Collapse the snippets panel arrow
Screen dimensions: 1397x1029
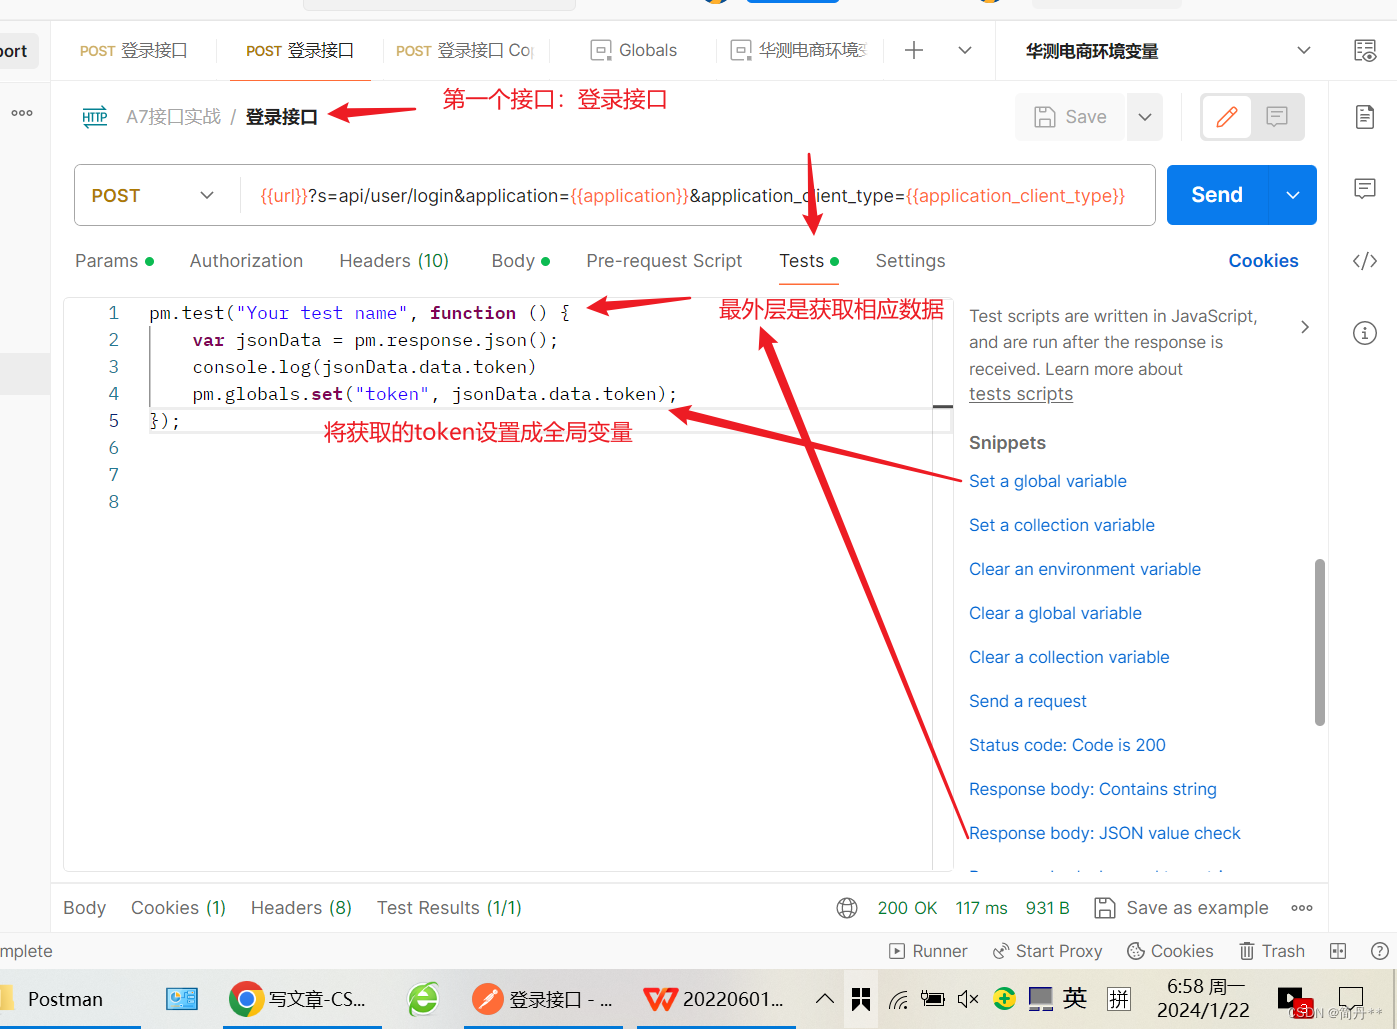point(1305,327)
